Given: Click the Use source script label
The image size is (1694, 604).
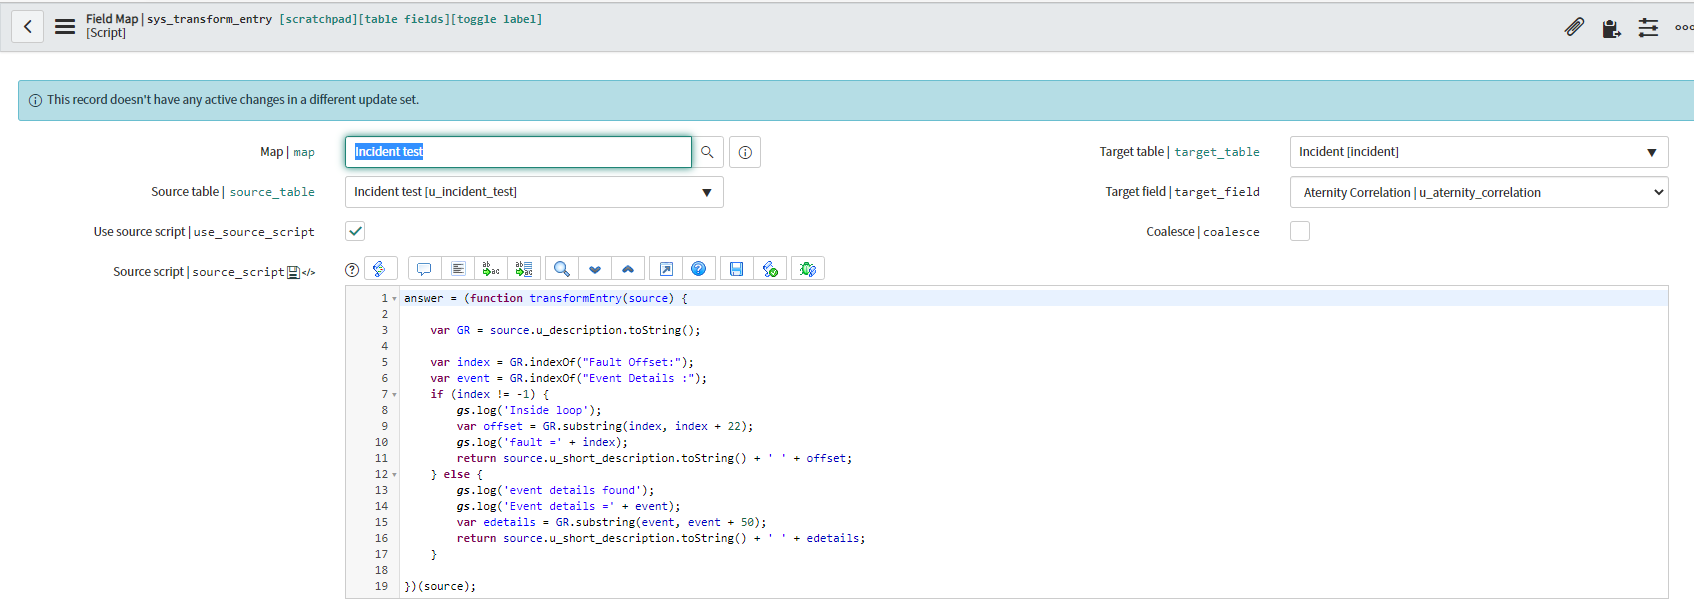Looking at the screenshot, I should click(x=204, y=232).
